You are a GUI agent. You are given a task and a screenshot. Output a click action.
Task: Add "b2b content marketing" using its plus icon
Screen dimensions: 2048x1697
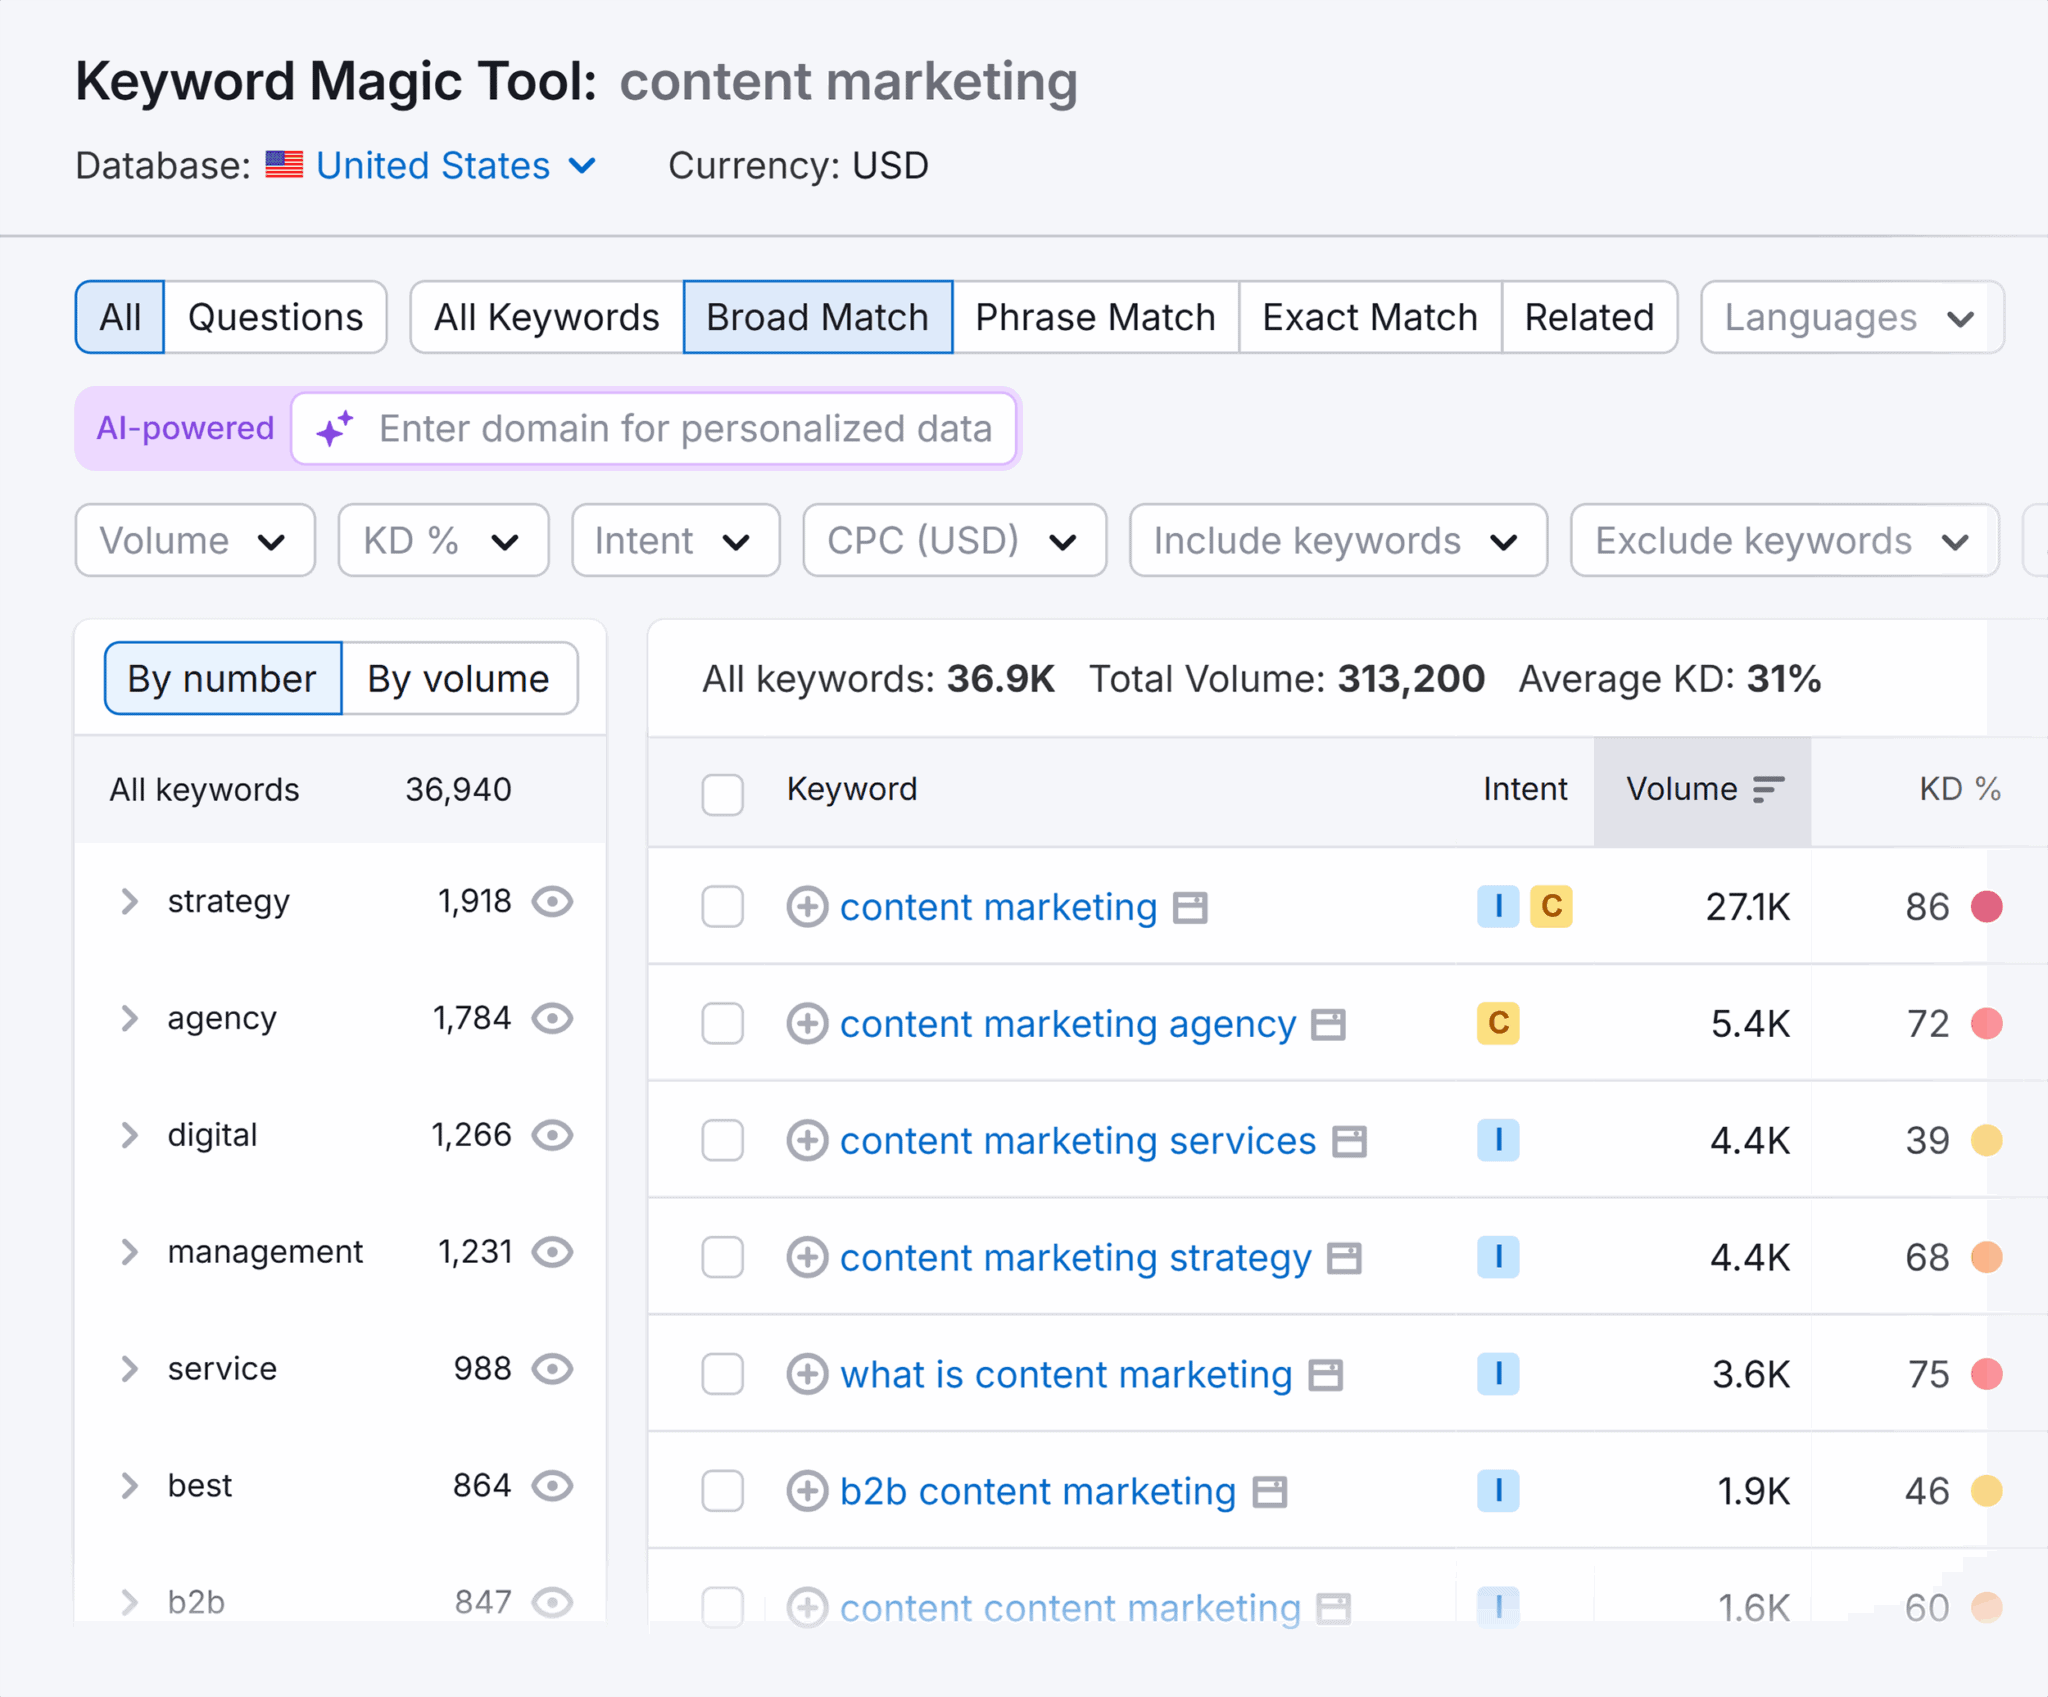(807, 1491)
